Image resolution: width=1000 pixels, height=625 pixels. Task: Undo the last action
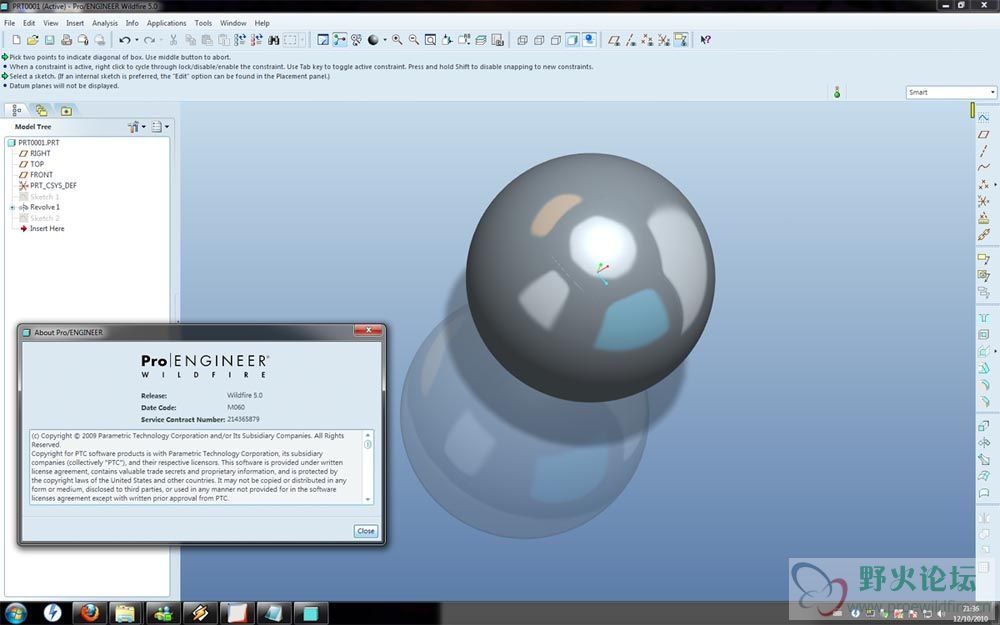point(124,40)
